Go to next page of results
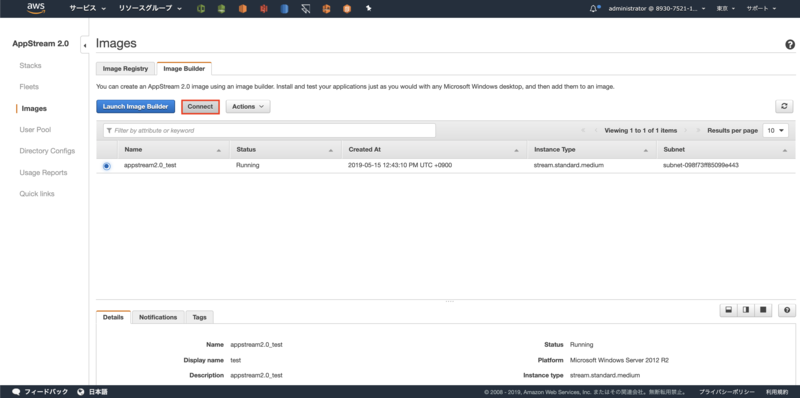800x398 pixels. click(x=686, y=131)
